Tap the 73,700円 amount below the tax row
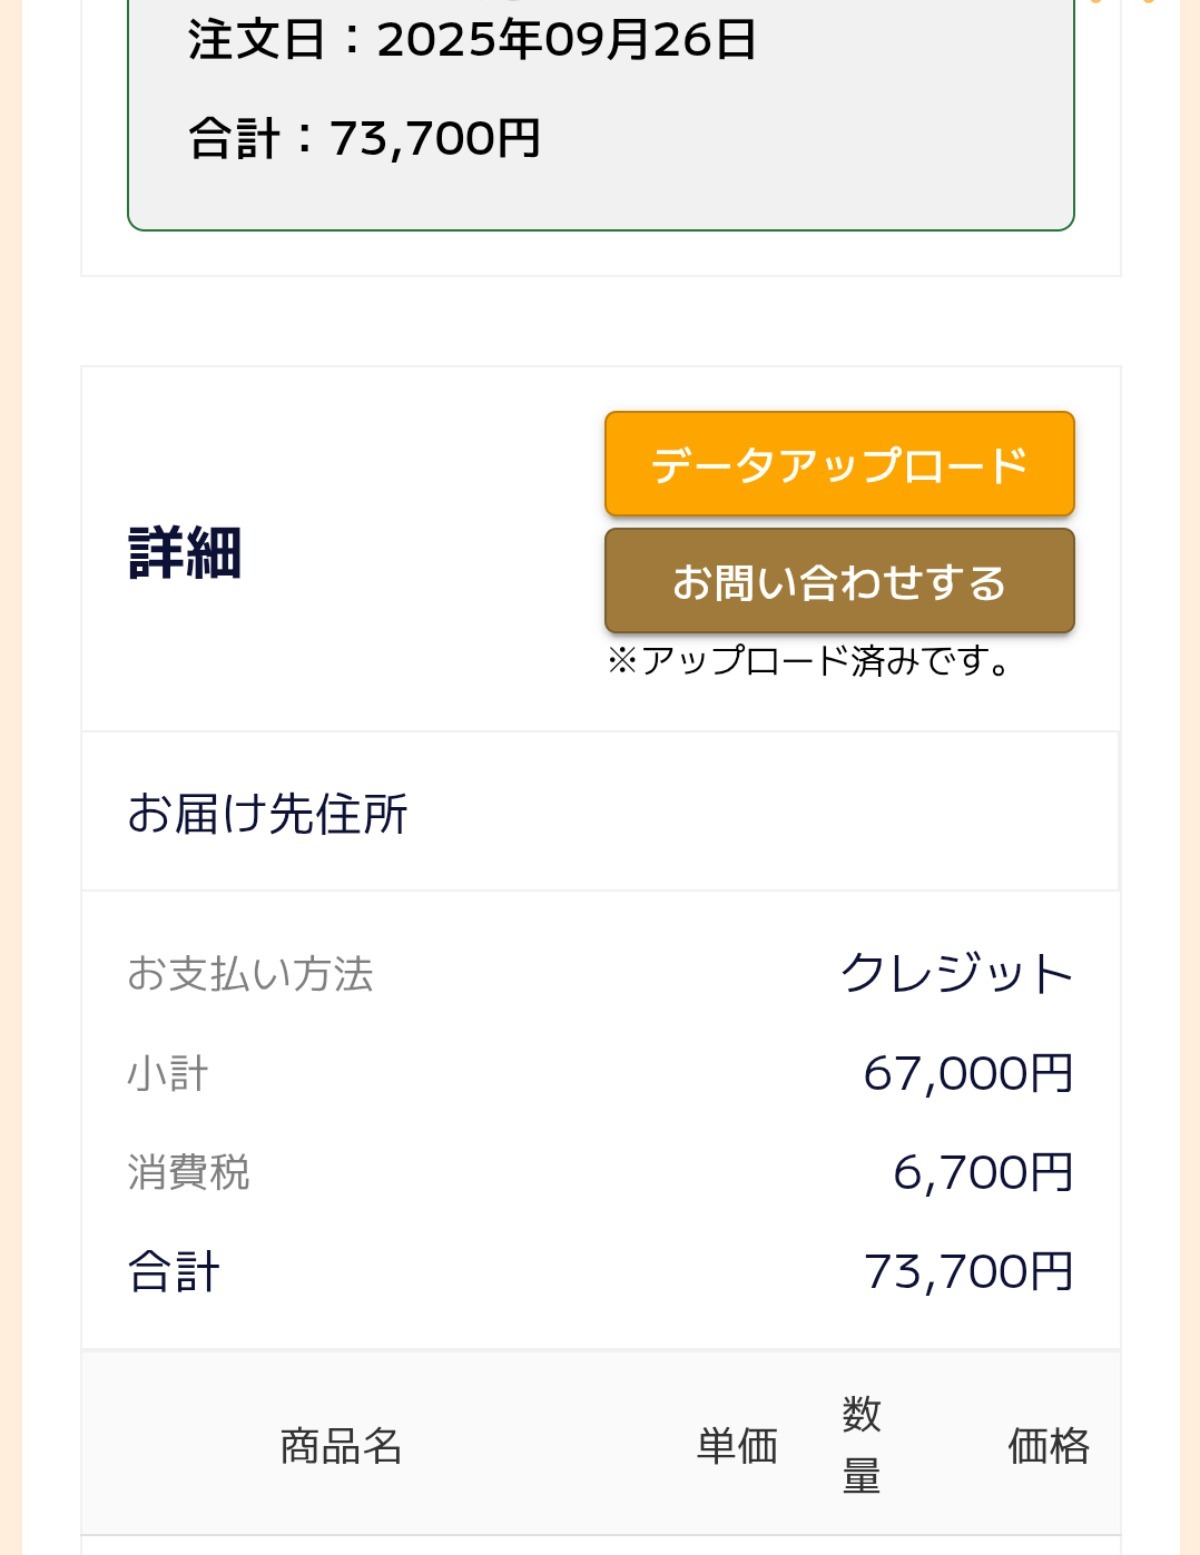 pos(968,1272)
